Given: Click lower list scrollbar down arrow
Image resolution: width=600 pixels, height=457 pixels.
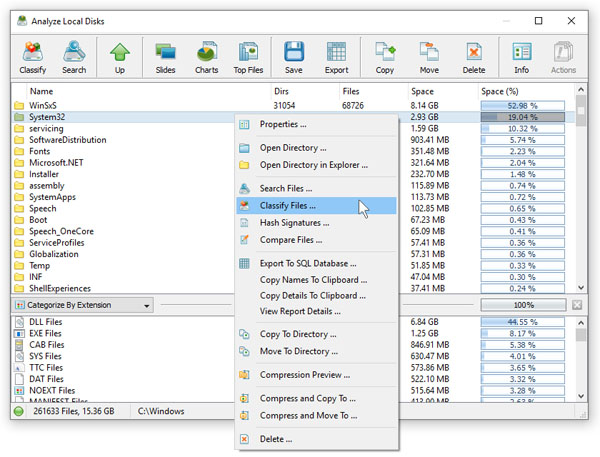Looking at the screenshot, I should (581, 396).
